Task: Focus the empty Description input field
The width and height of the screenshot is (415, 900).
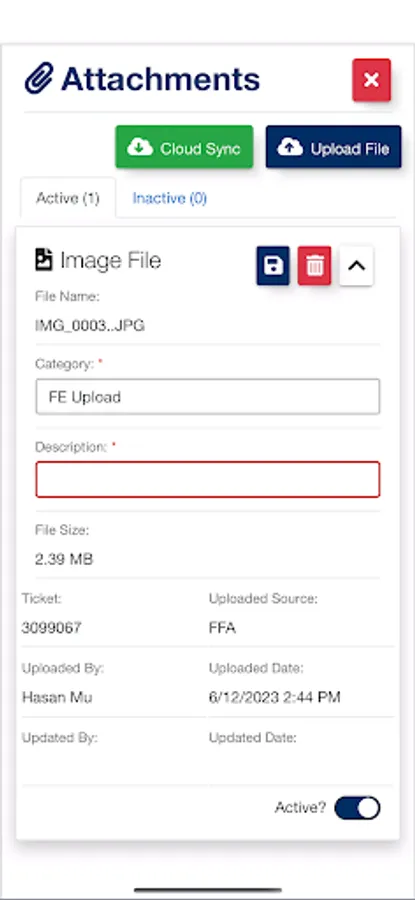Action: click(208, 479)
